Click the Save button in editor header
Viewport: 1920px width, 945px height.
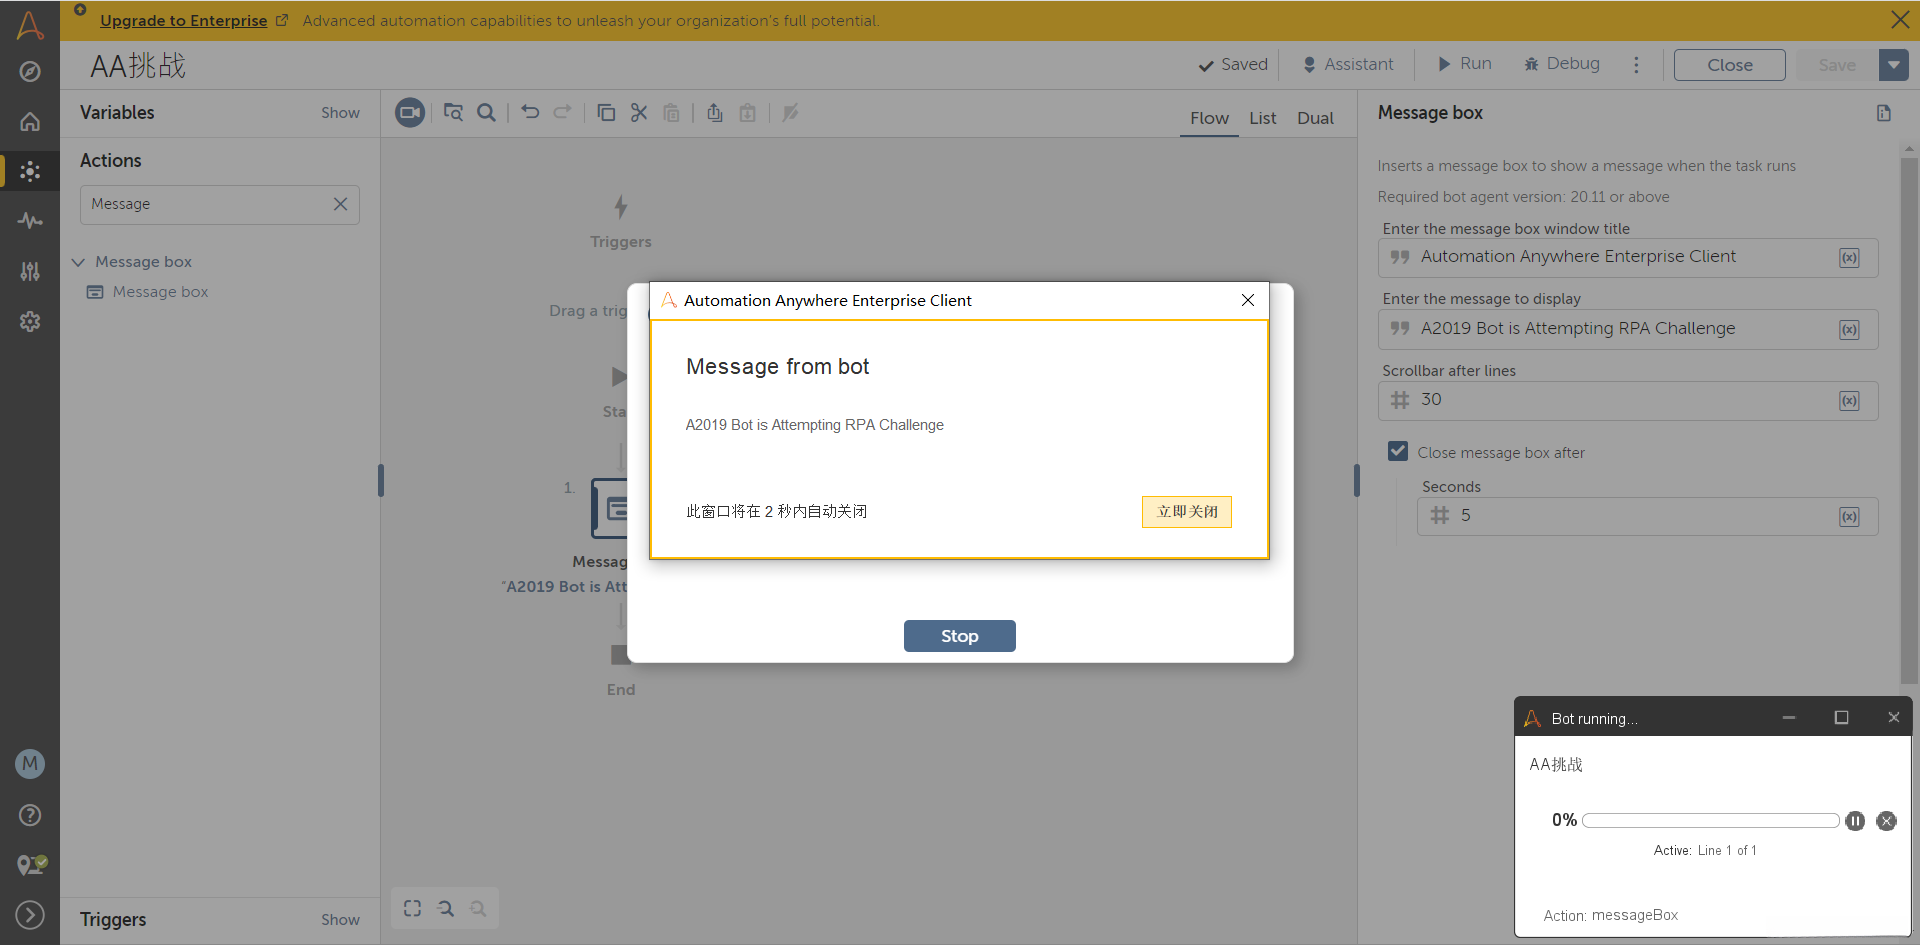pyautogui.click(x=1837, y=65)
